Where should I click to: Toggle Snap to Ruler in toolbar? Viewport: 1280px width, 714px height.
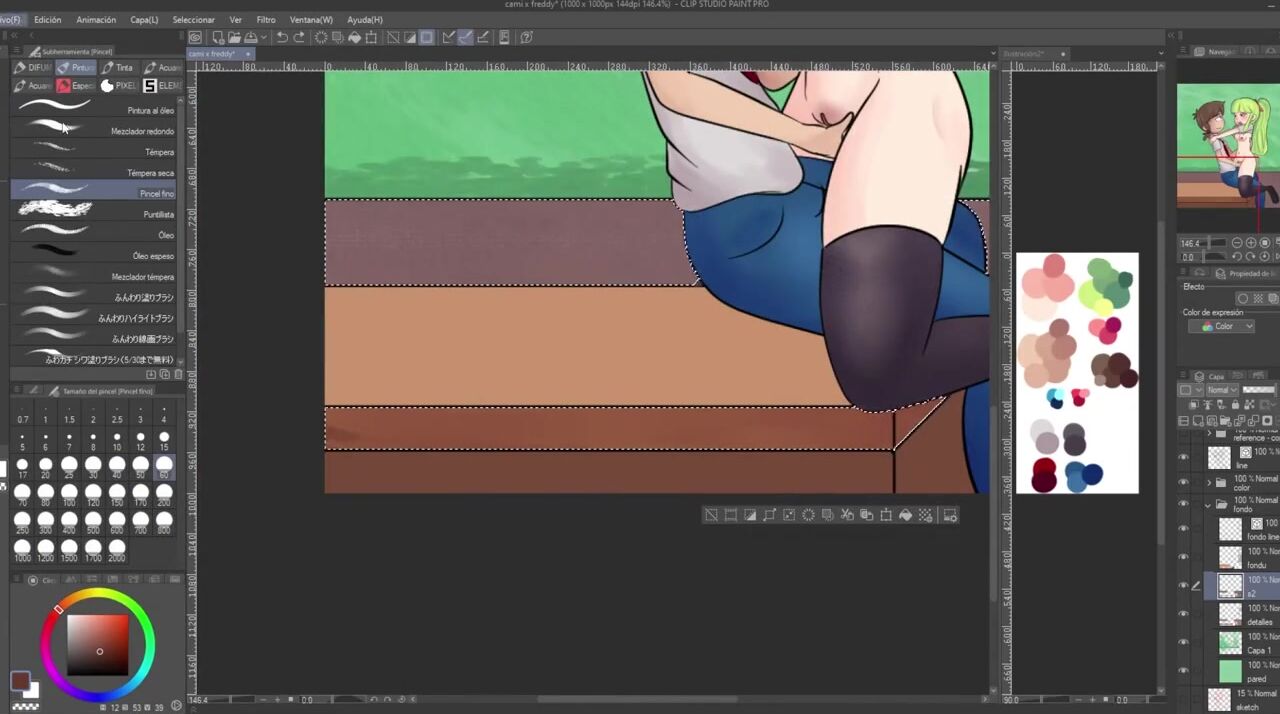click(448, 38)
